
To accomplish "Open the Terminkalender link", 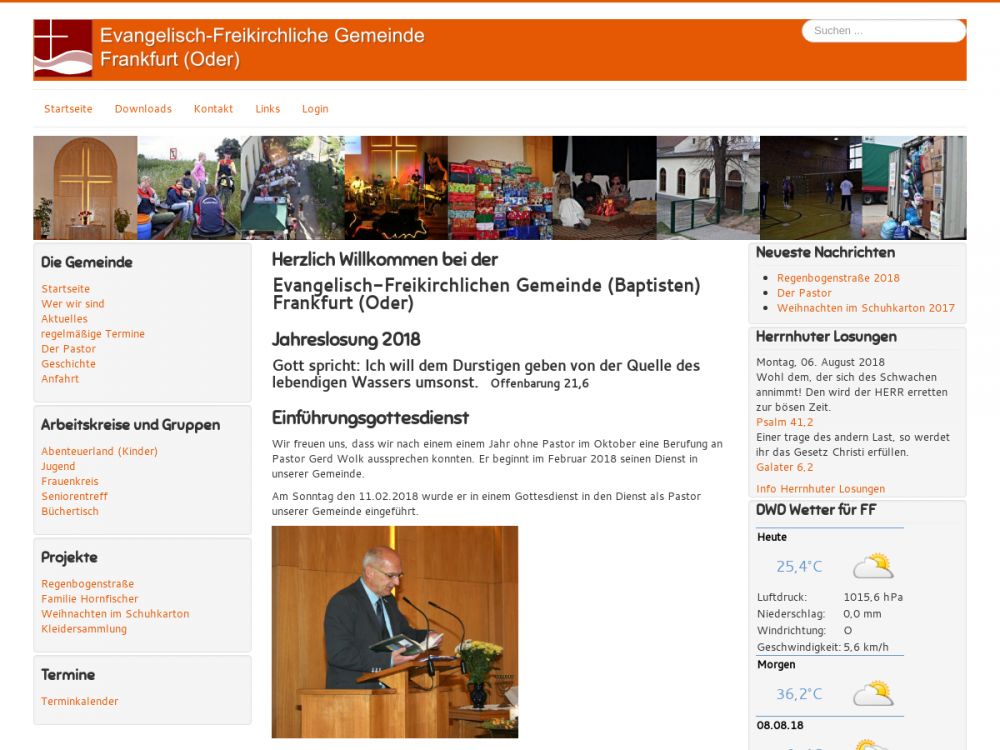I will pyautogui.click(x=80, y=702).
